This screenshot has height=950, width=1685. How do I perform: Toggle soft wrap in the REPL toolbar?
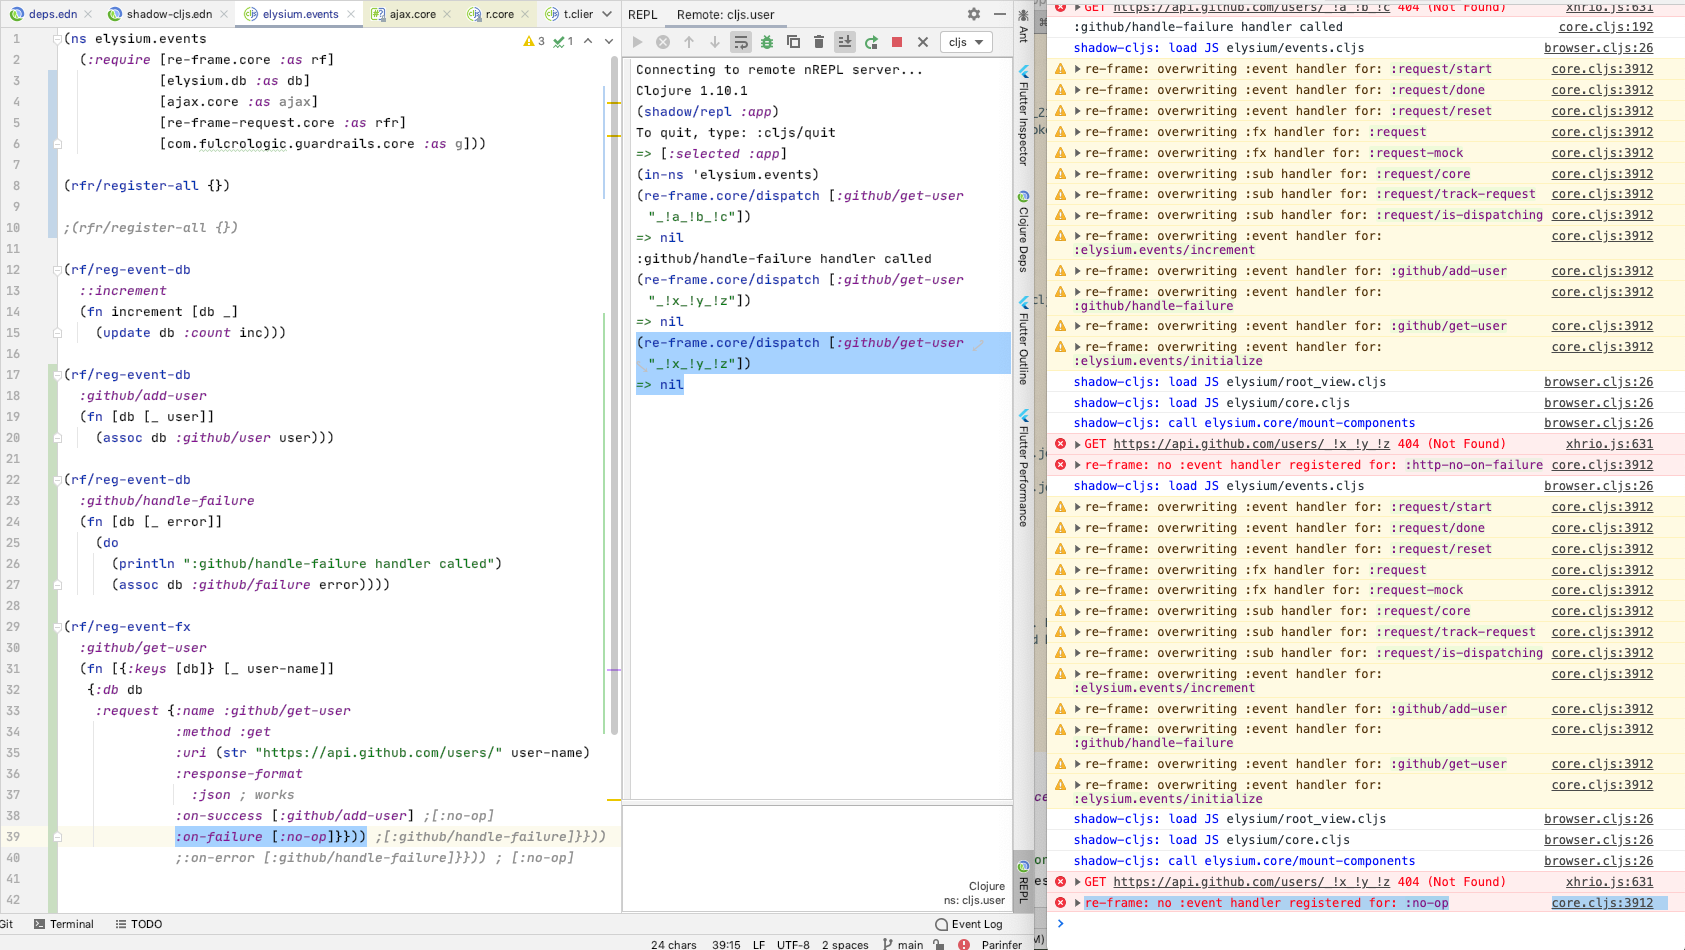pos(741,42)
